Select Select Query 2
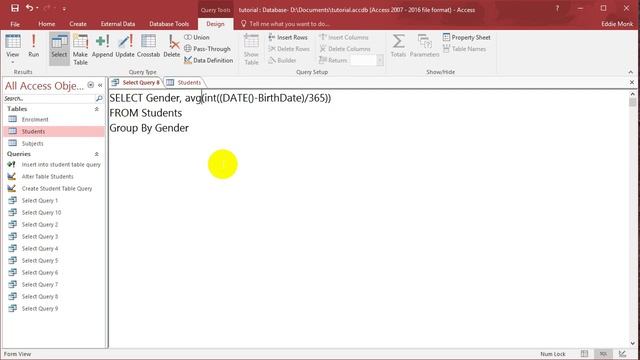 [x=53, y=224]
